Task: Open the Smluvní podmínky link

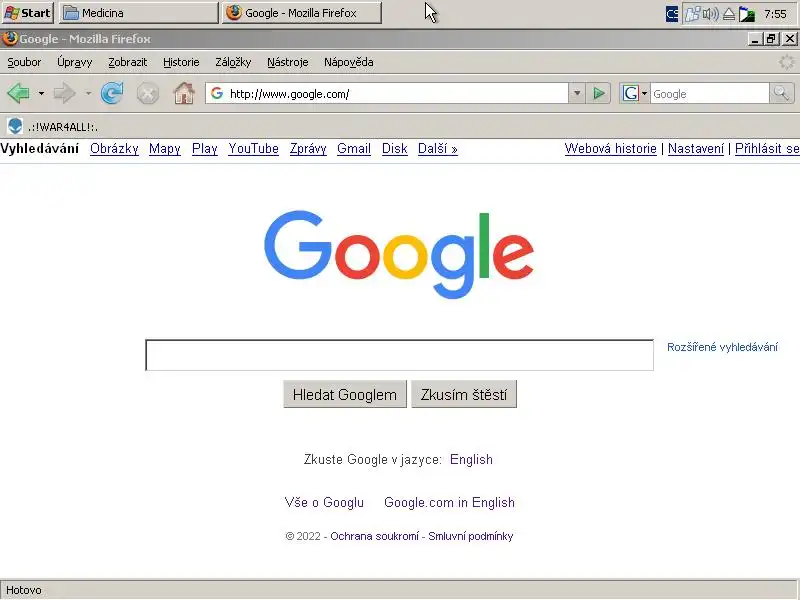Action: pyautogui.click(x=470, y=536)
